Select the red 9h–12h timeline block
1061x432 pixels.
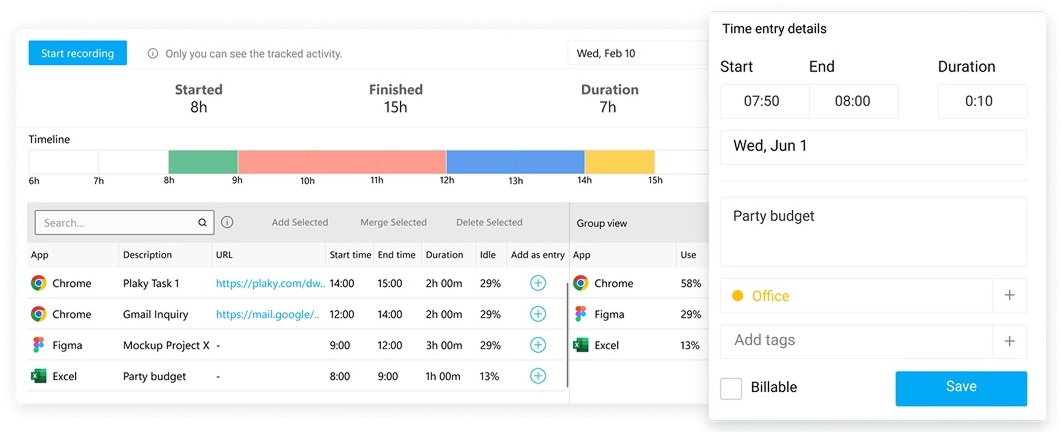tap(341, 161)
